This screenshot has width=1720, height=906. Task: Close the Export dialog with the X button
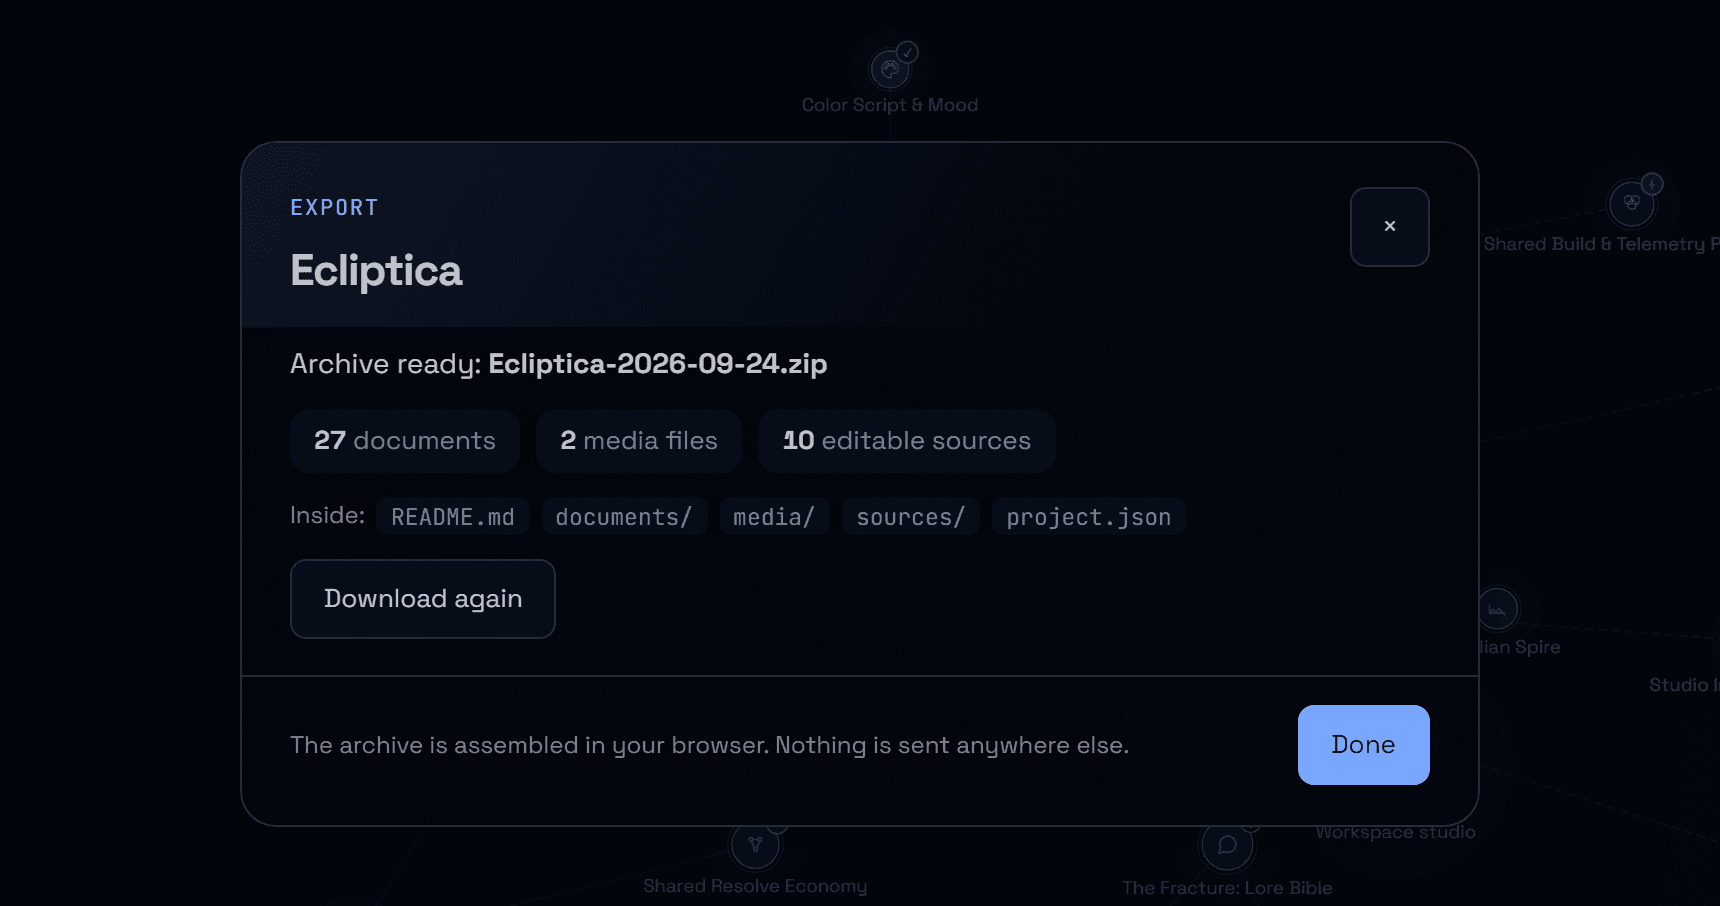pos(1389,227)
